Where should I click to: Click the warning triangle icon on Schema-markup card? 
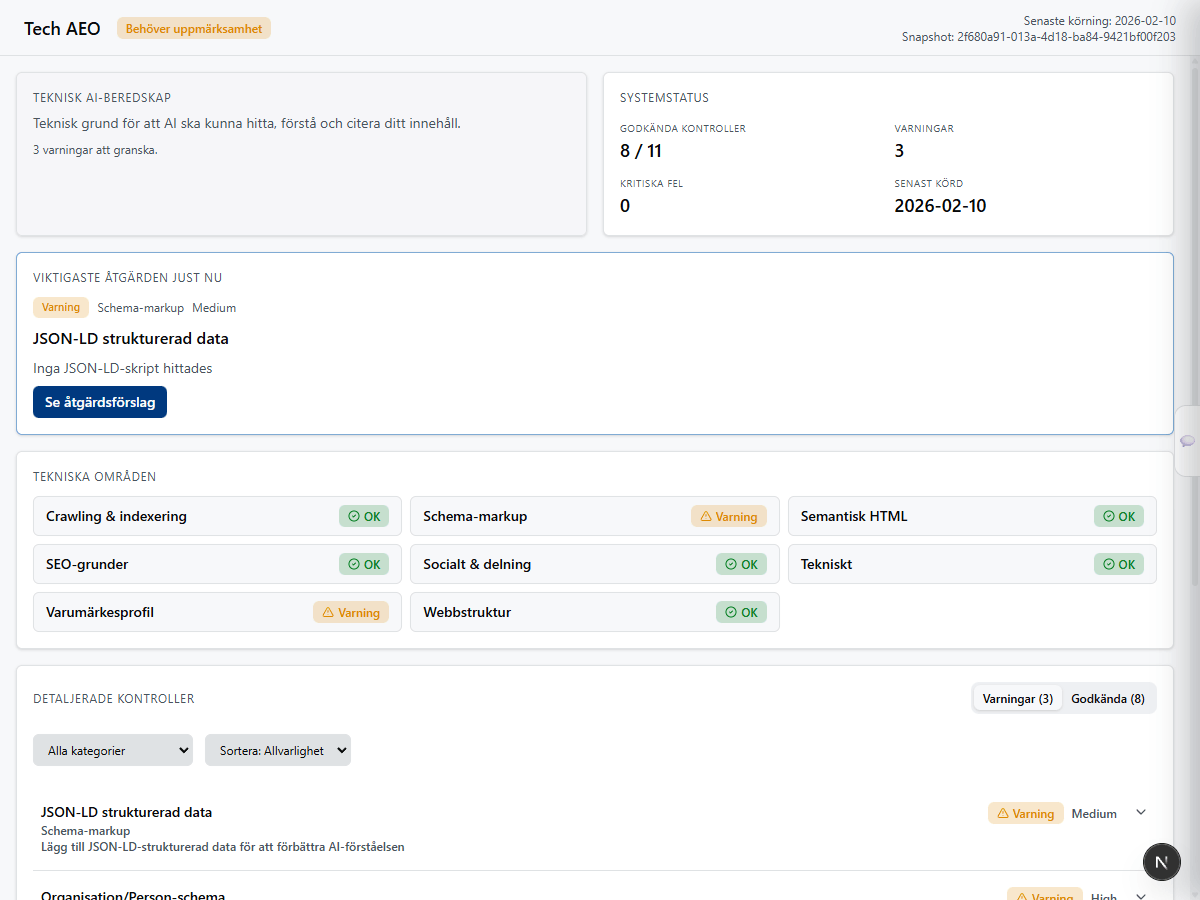704,516
